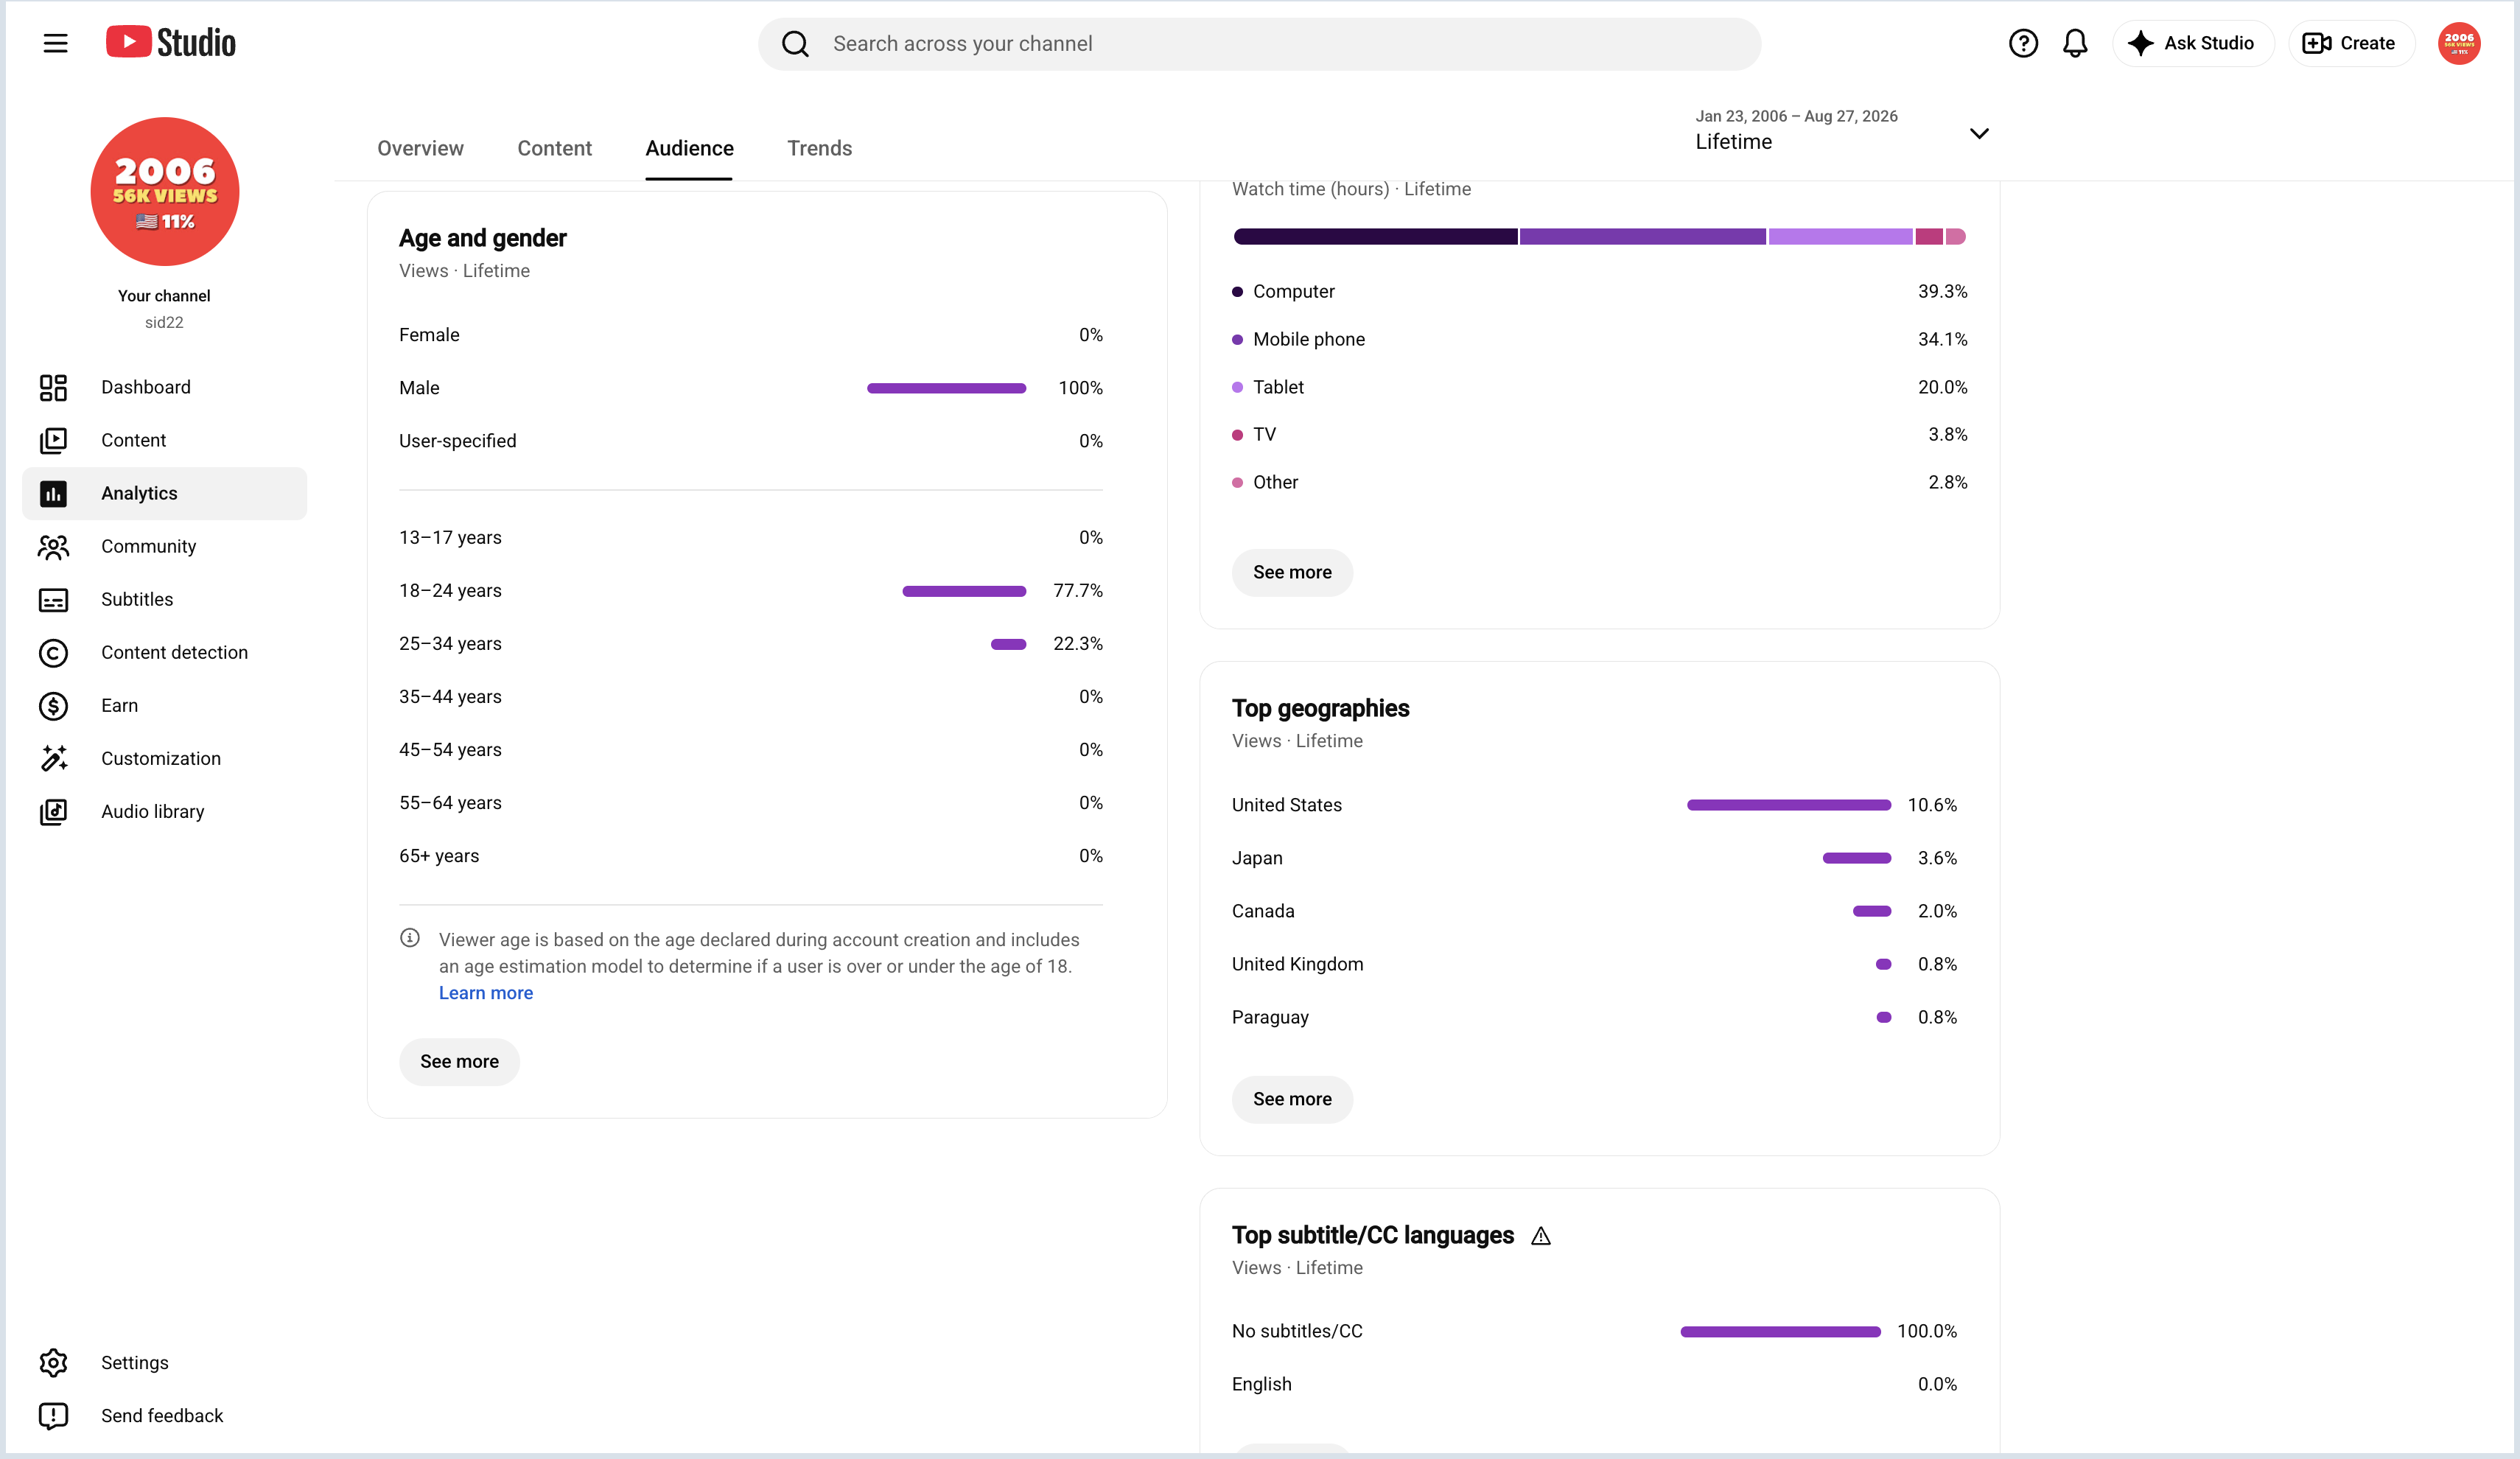Image resolution: width=2520 pixels, height=1459 pixels.
Task: Open the notifications bell
Action: click(2075, 43)
